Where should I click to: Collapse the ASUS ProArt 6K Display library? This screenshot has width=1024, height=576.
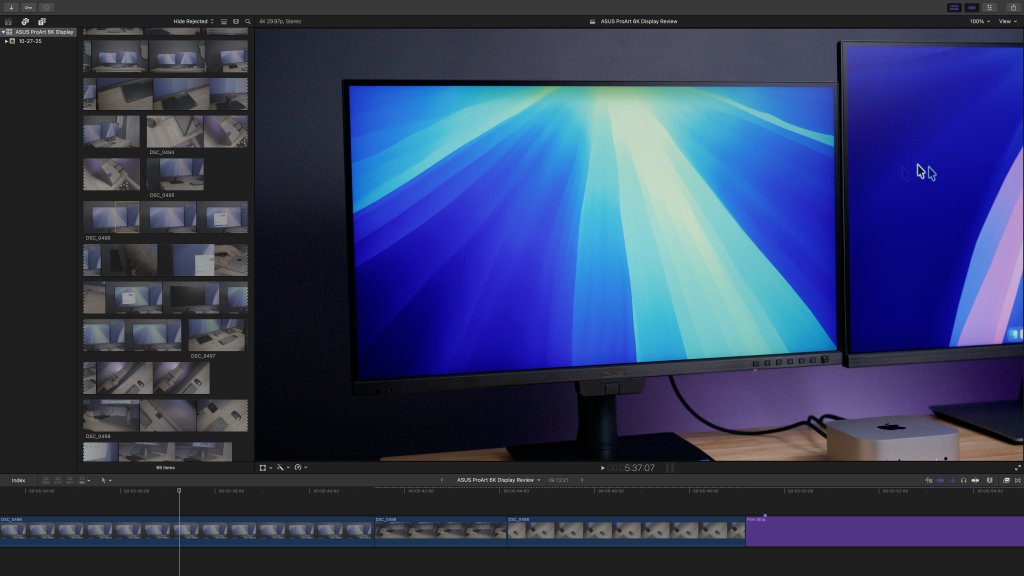pyautogui.click(x=5, y=31)
